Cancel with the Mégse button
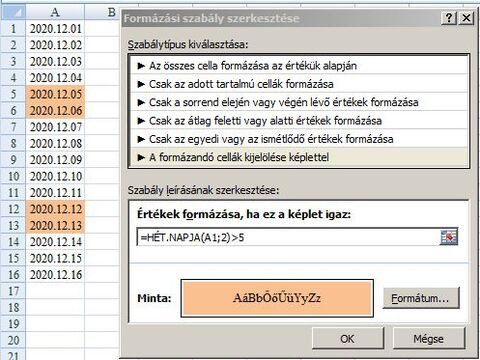This screenshot has width=480, height=360. click(429, 339)
